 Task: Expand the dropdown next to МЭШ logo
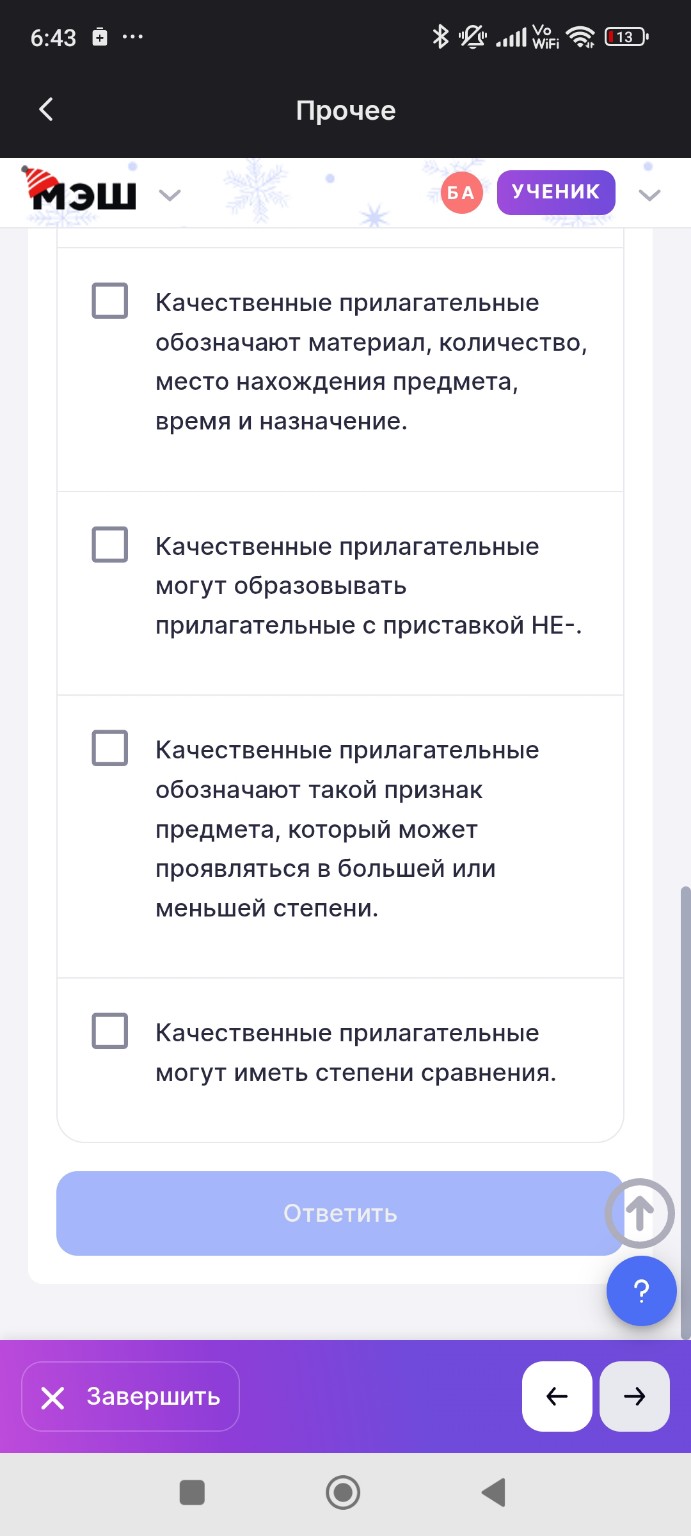(169, 194)
